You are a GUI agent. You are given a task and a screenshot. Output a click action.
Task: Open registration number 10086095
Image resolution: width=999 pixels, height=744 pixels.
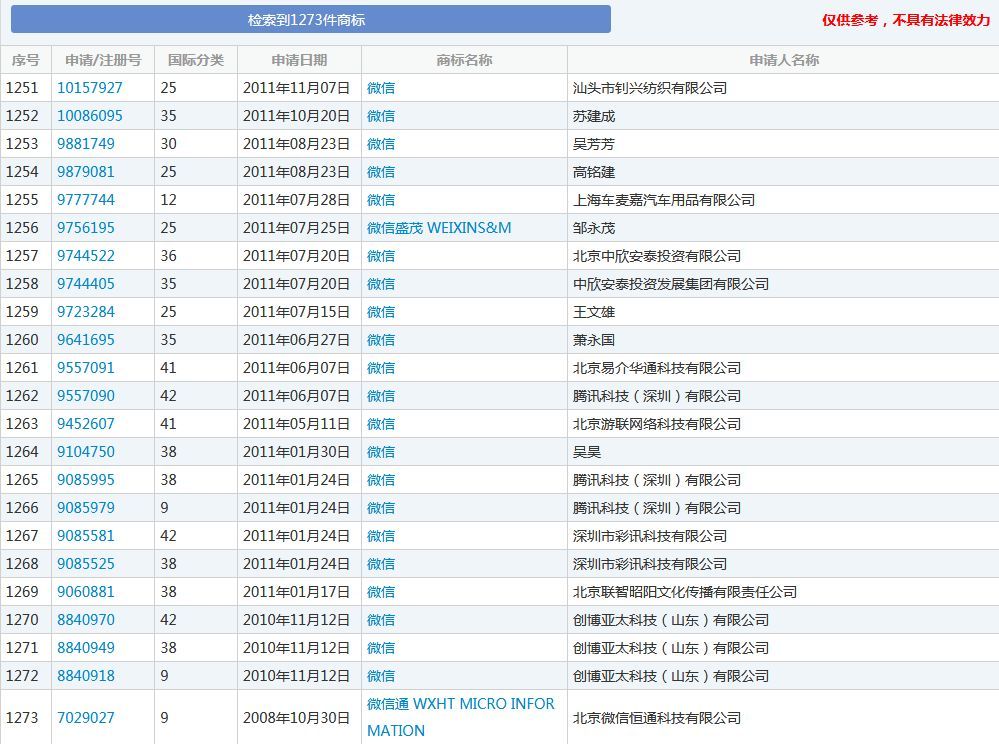point(90,116)
